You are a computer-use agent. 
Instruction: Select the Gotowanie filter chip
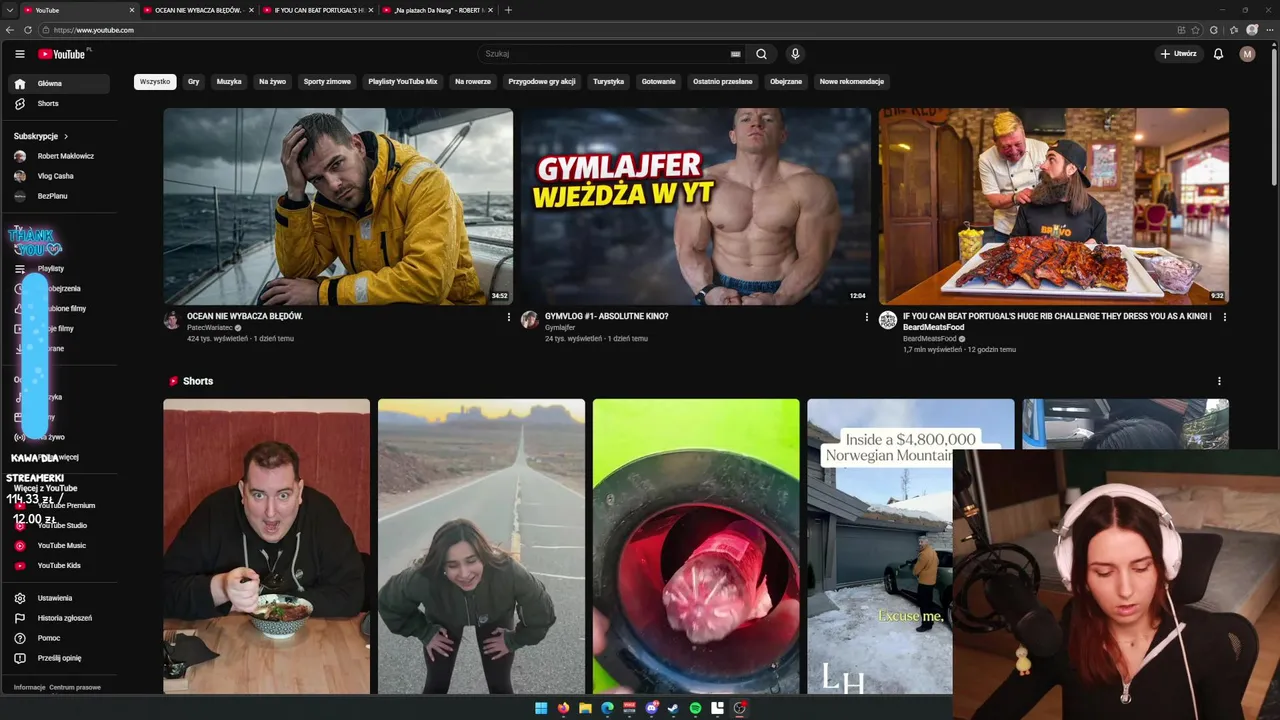659,82
